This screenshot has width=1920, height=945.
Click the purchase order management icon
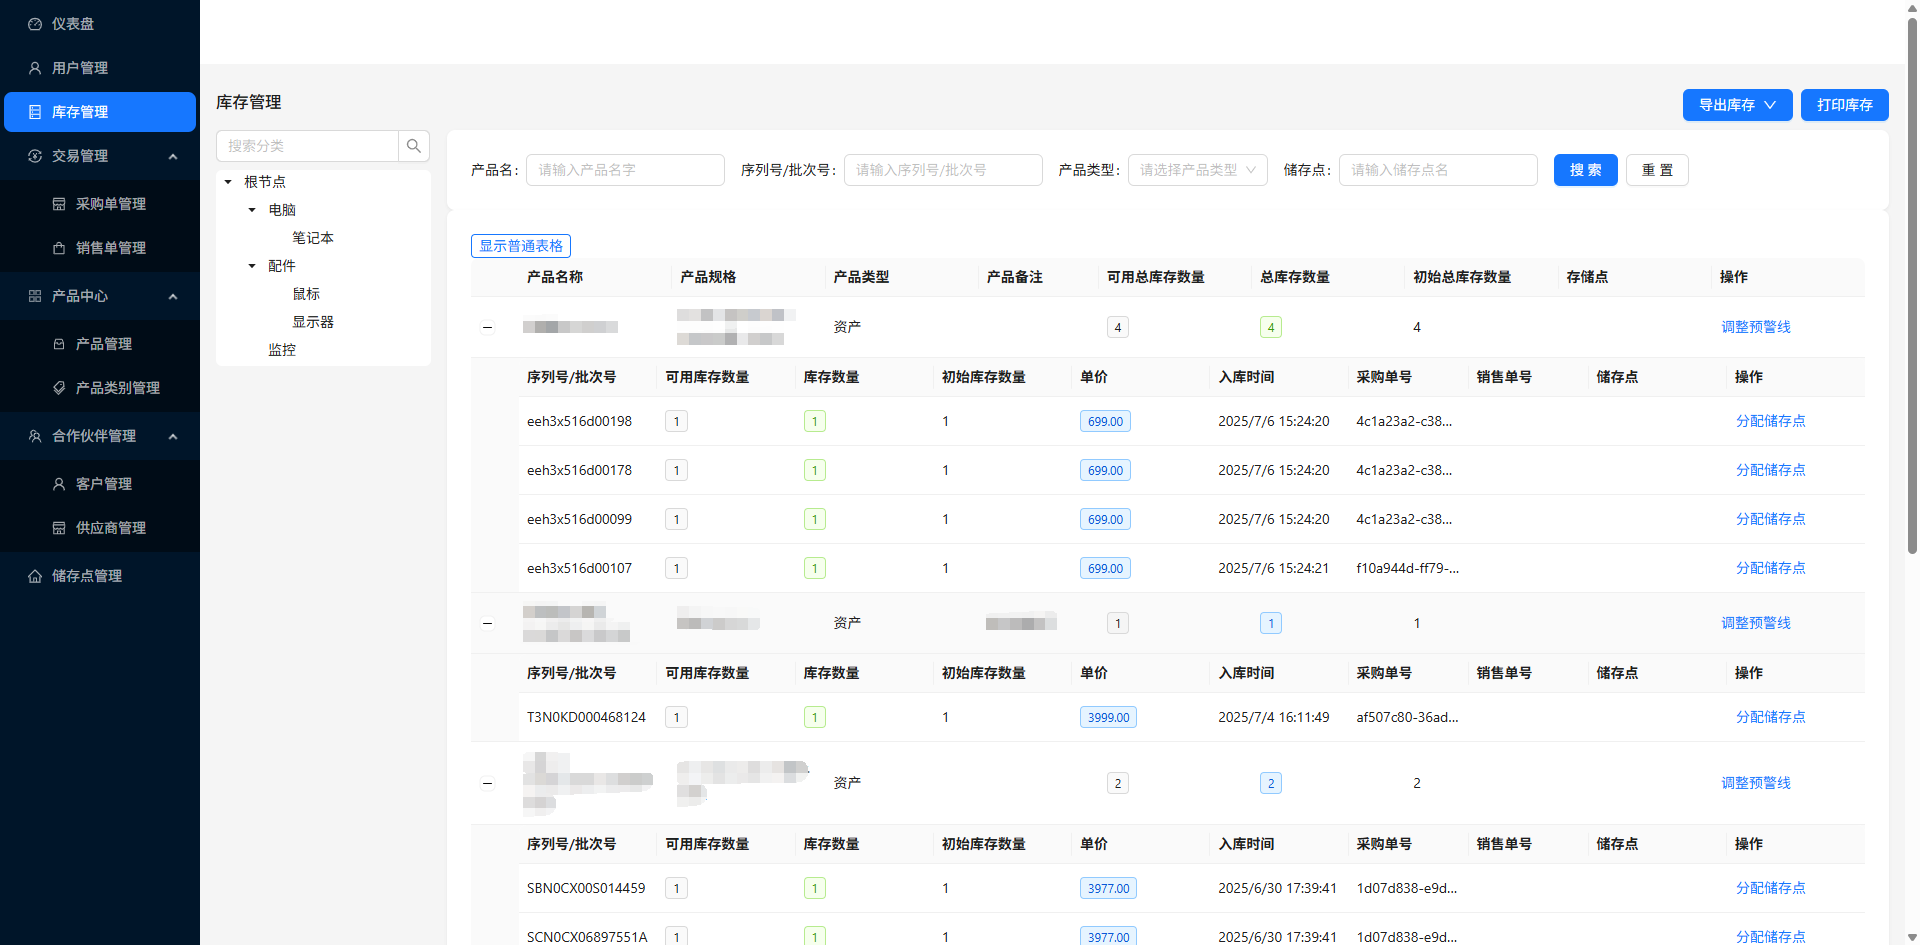point(59,204)
